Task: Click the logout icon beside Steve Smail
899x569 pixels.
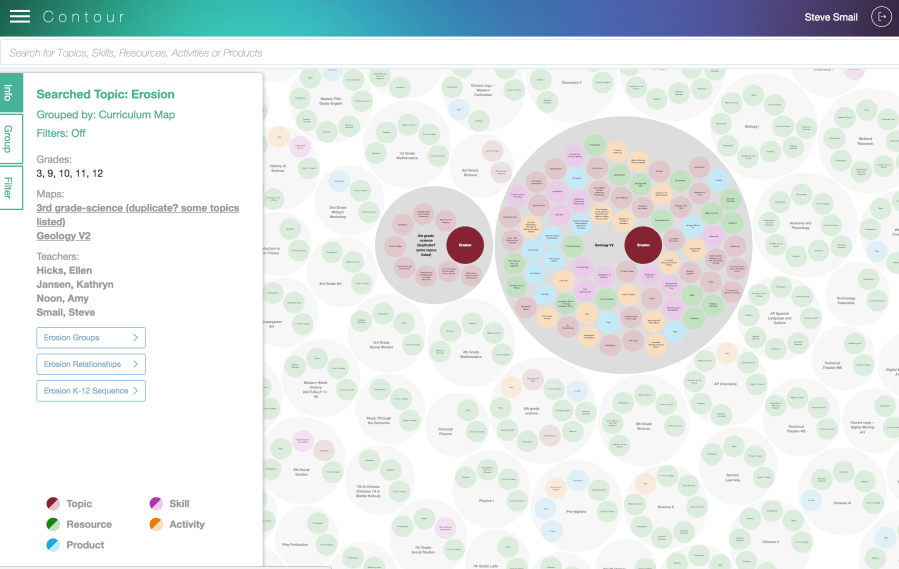Action: coord(881,17)
